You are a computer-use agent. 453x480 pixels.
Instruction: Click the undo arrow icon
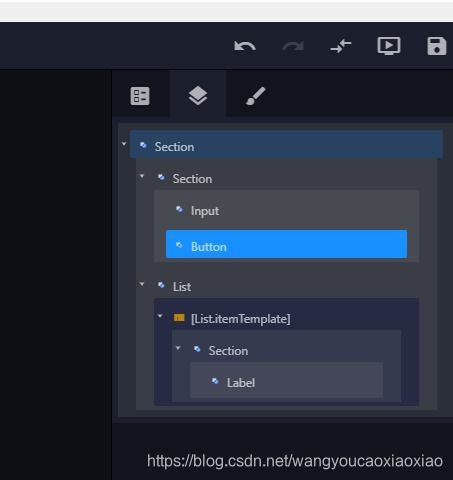coord(245,46)
